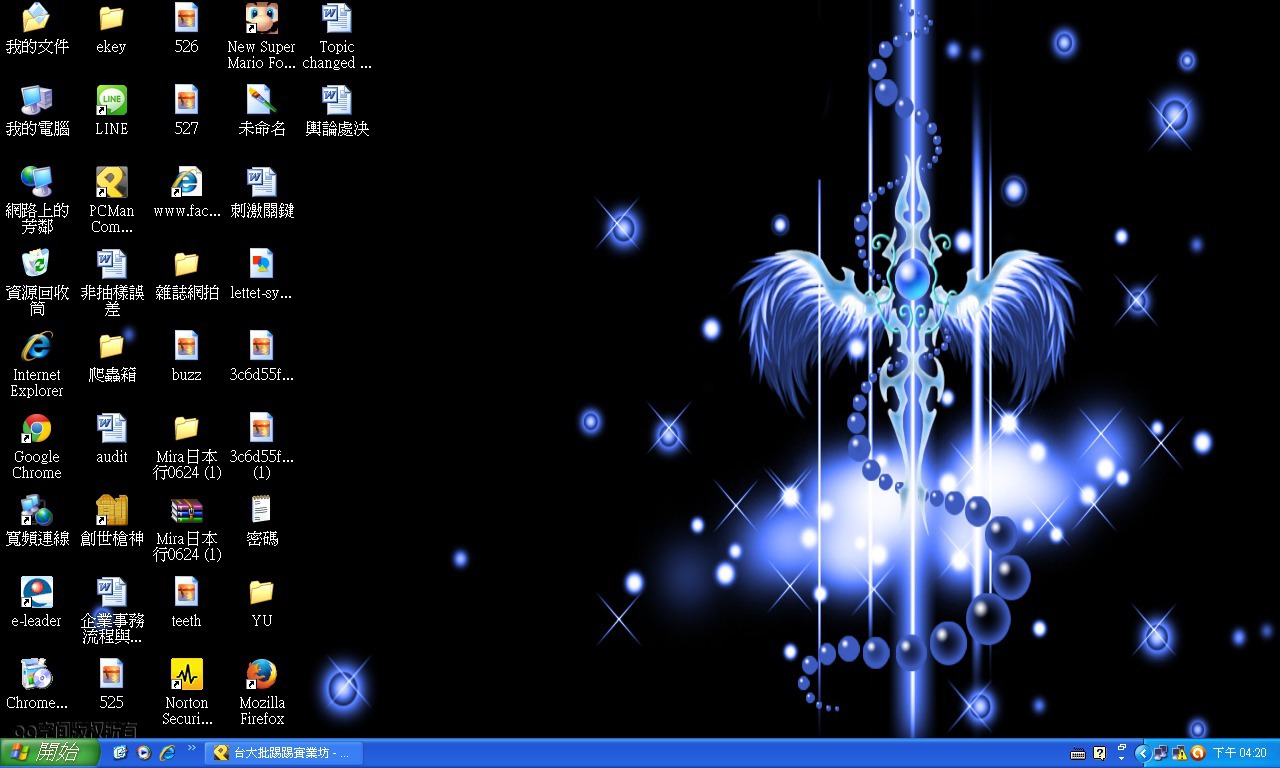
Task: Launch the media player Quick Launch icon
Action: pyautogui.click(x=144, y=753)
